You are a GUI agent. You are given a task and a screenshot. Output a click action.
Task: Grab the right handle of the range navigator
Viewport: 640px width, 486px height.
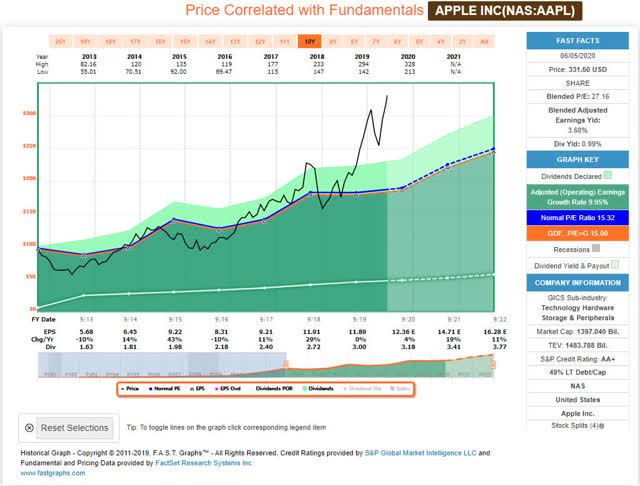coord(493,364)
